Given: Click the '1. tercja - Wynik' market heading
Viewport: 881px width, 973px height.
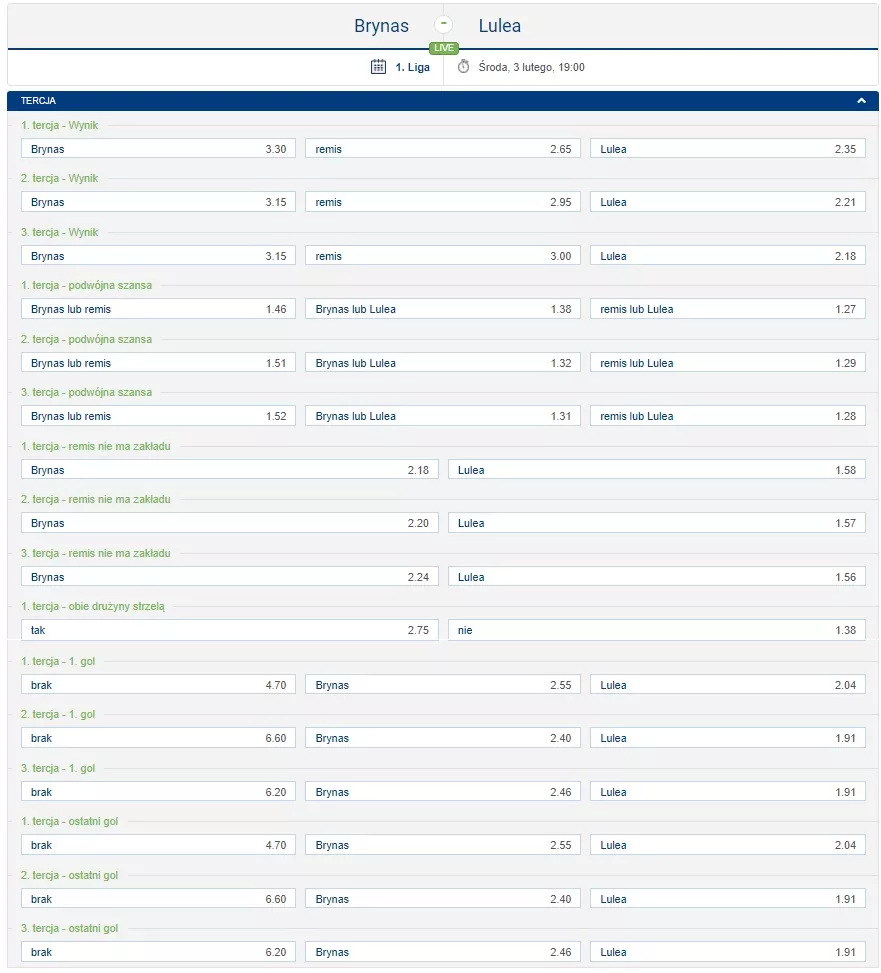Looking at the screenshot, I should (x=60, y=125).
